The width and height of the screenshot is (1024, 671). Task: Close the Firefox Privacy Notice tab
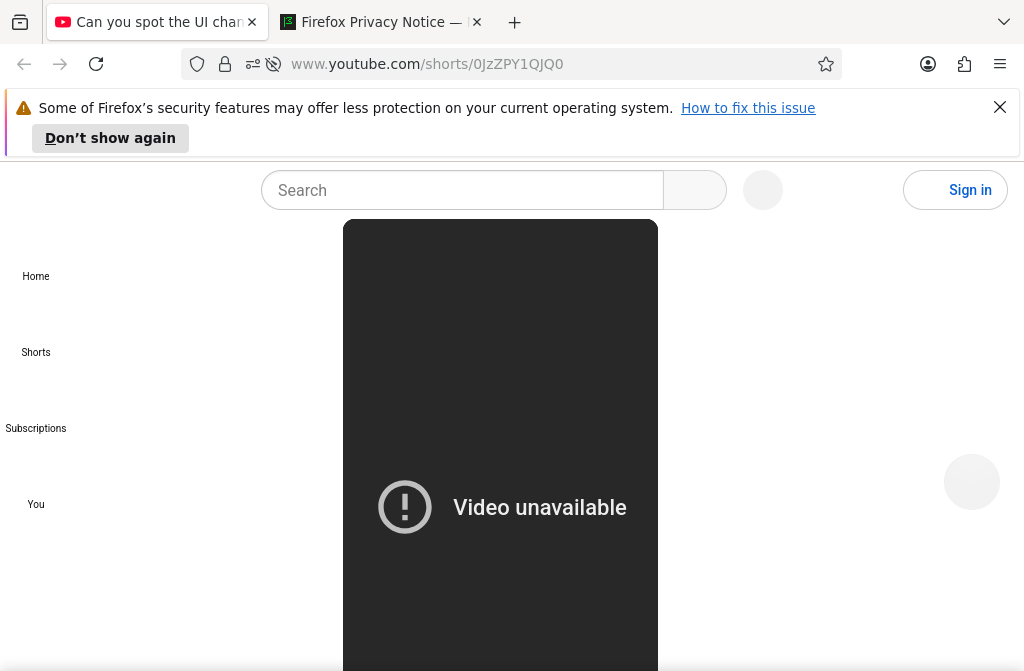477,22
